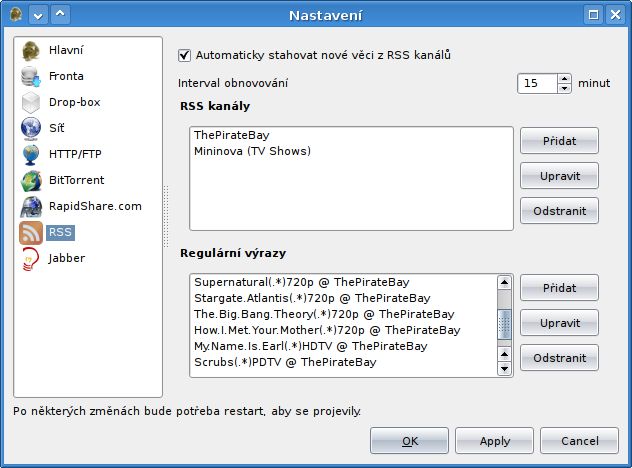Increase the refresh interval with up arrow
The width and height of the screenshot is (632, 468).
point(564,79)
